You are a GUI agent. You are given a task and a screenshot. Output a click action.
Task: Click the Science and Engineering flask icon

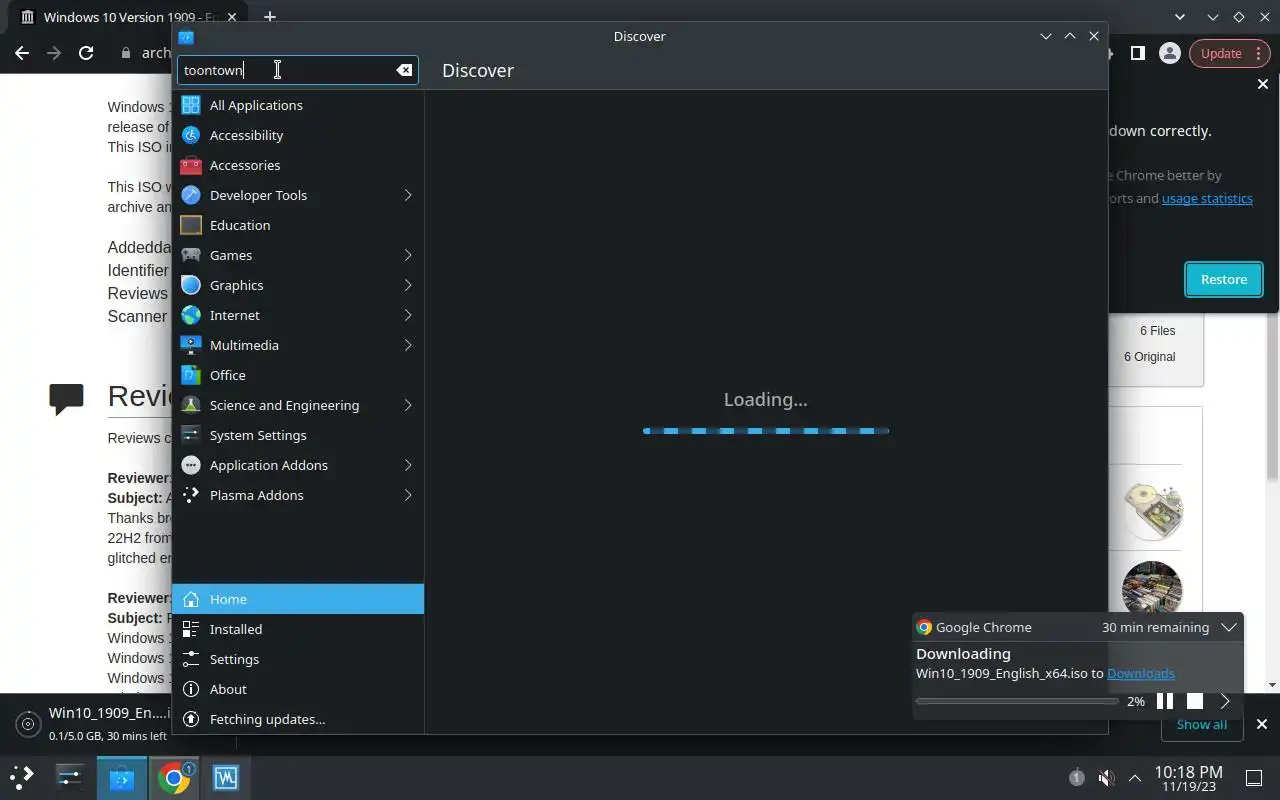click(x=191, y=405)
